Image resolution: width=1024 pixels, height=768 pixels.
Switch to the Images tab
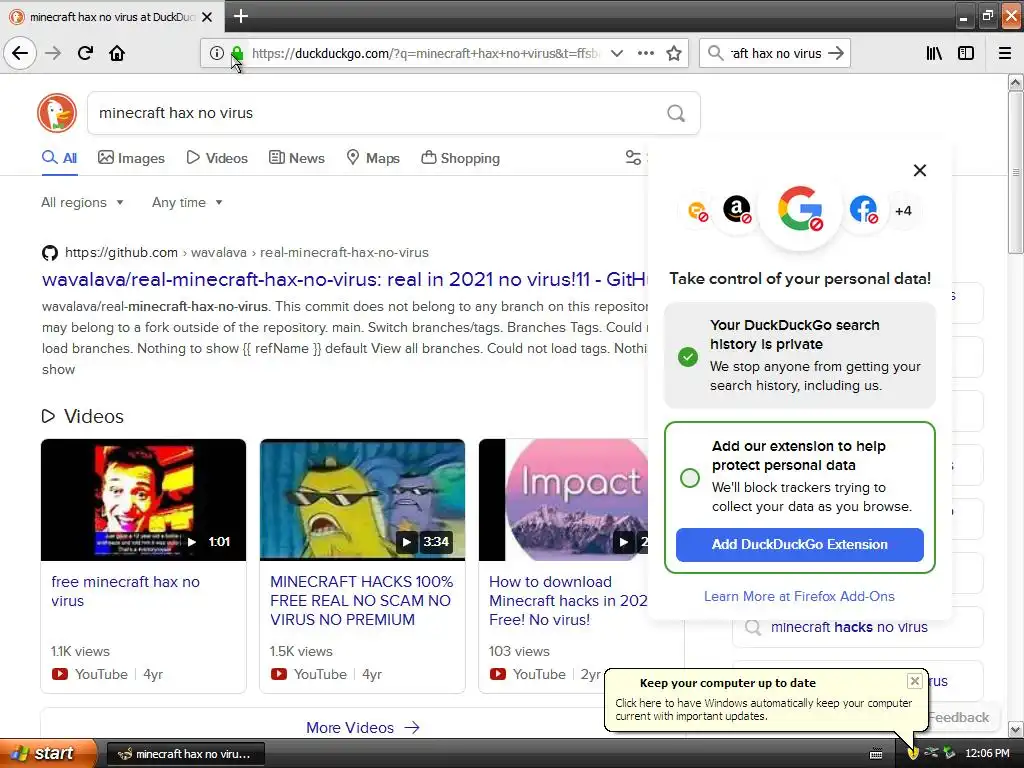click(x=131, y=158)
